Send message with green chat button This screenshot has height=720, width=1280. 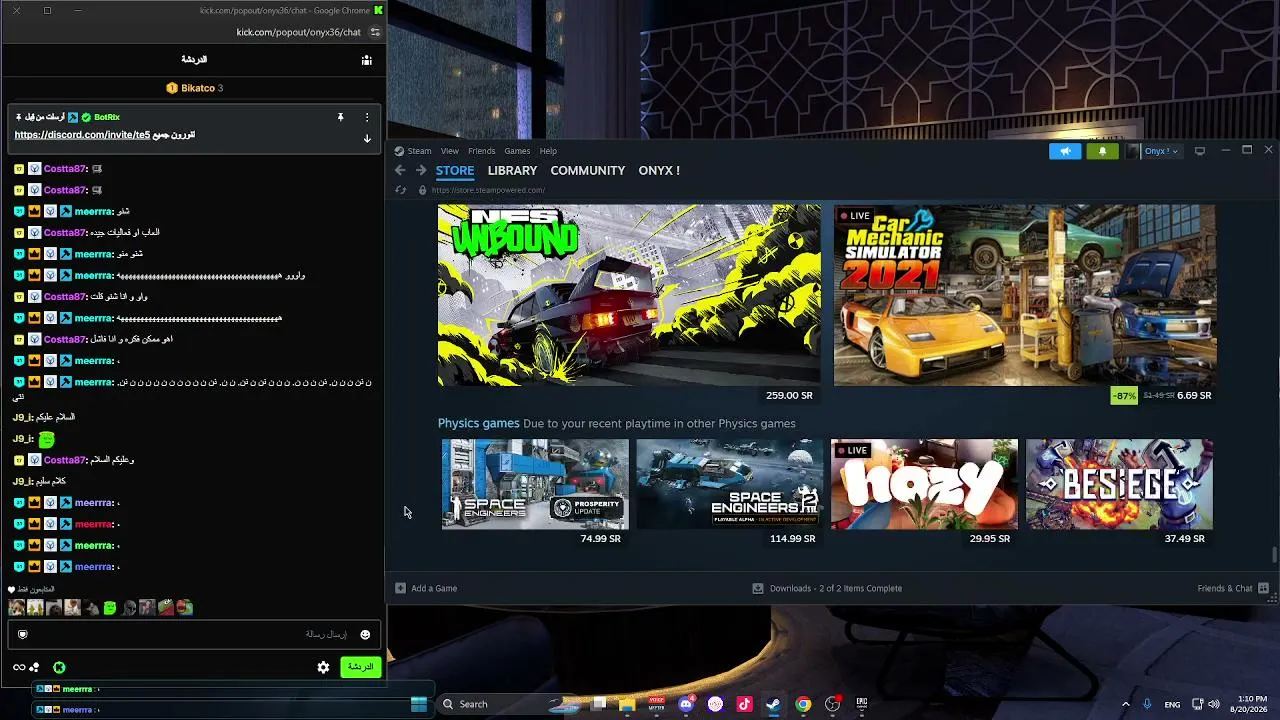(x=360, y=667)
